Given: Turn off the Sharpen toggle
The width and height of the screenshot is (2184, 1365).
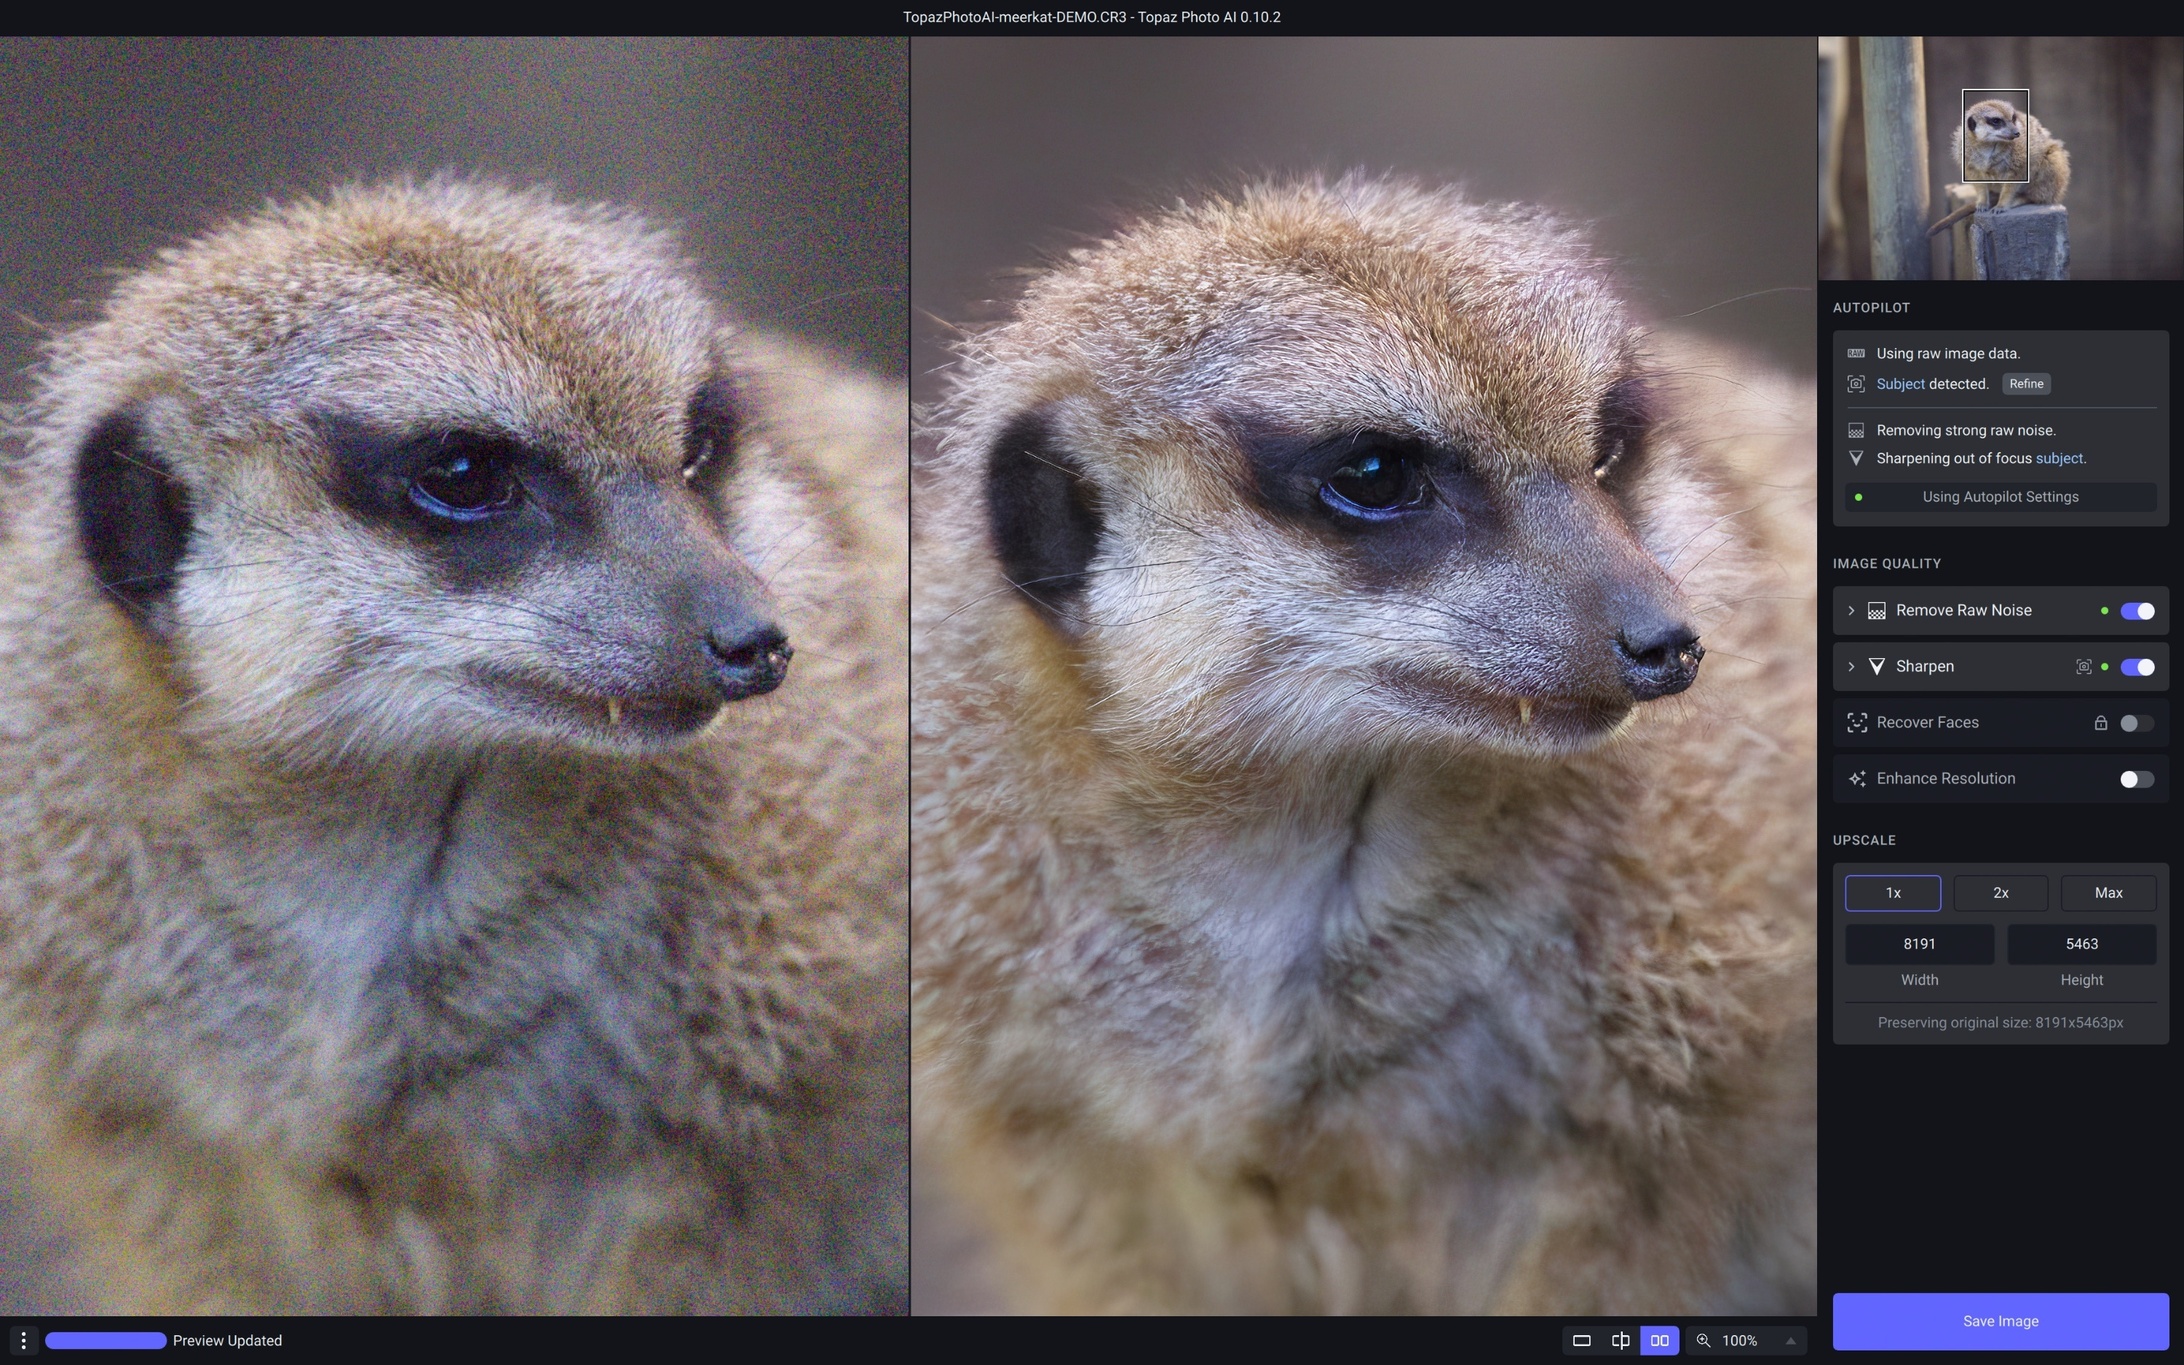Looking at the screenshot, I should coord(2137,667).
